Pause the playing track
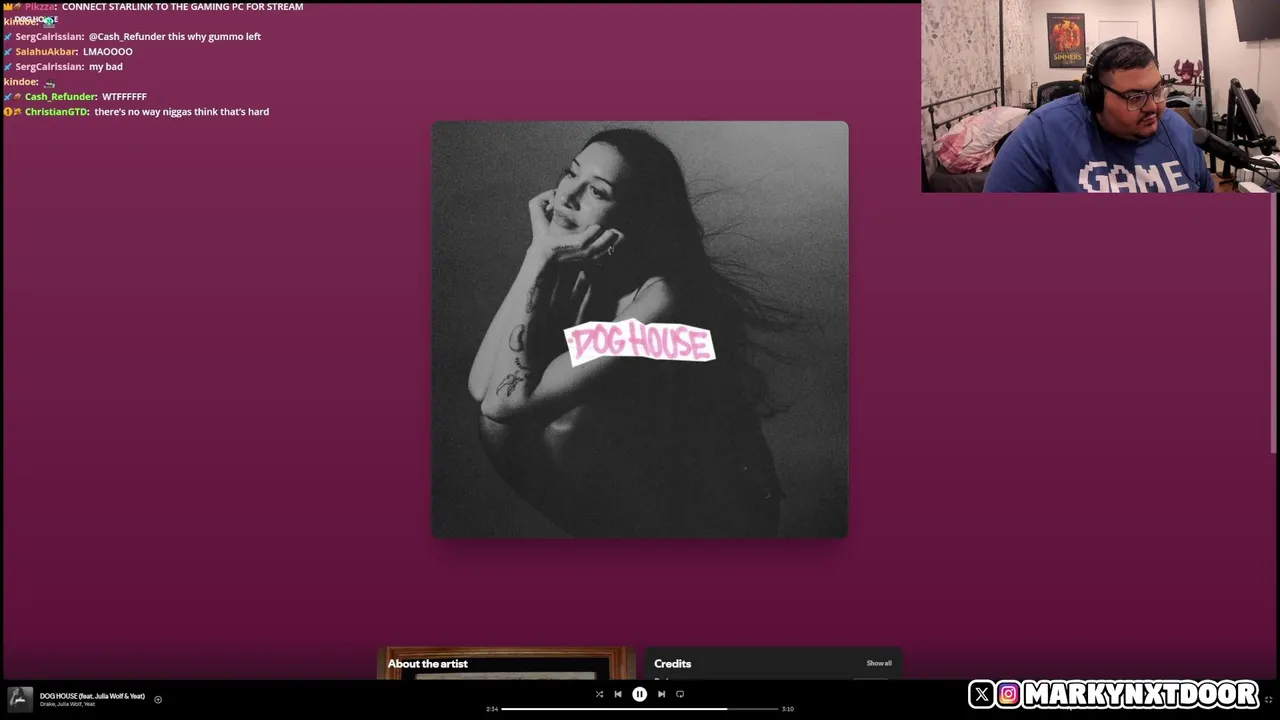The width and height of the screenshot is (1280, 720). [639, 694]
